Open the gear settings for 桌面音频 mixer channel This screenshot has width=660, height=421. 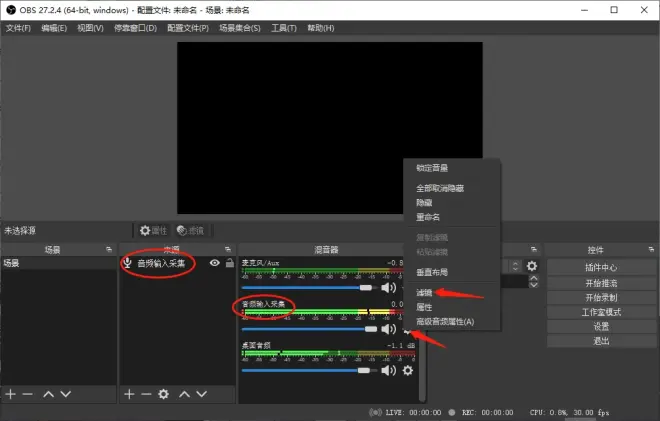[x=408, y=370]
